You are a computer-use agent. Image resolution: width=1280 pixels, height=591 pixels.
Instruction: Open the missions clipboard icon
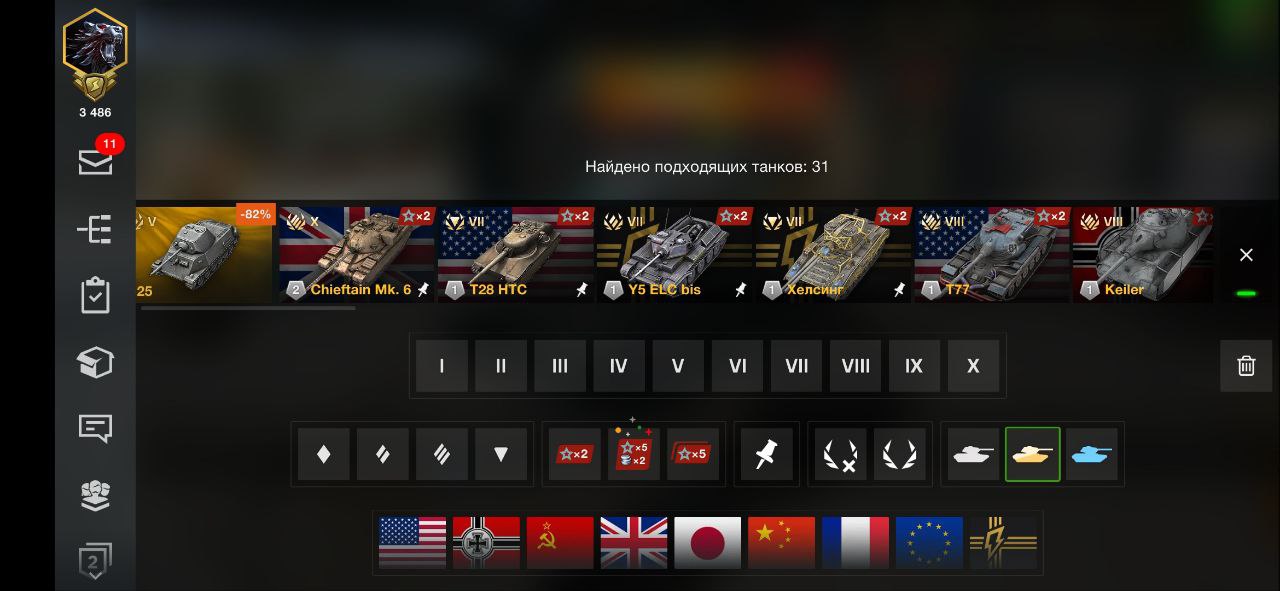(x=95, y=296)
